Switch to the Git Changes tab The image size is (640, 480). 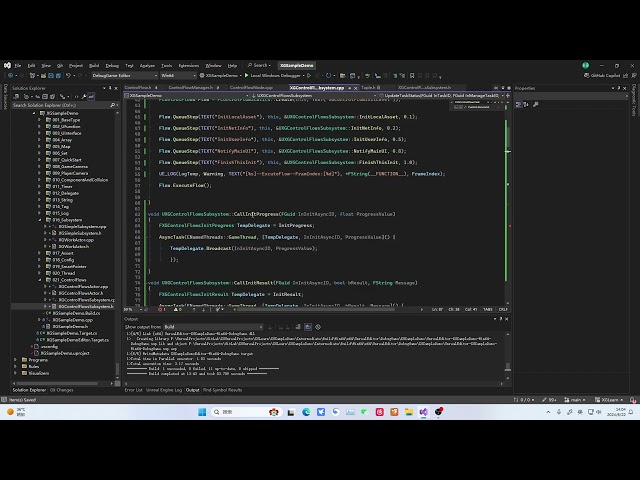pyautogui.click(x=61, y=391)
